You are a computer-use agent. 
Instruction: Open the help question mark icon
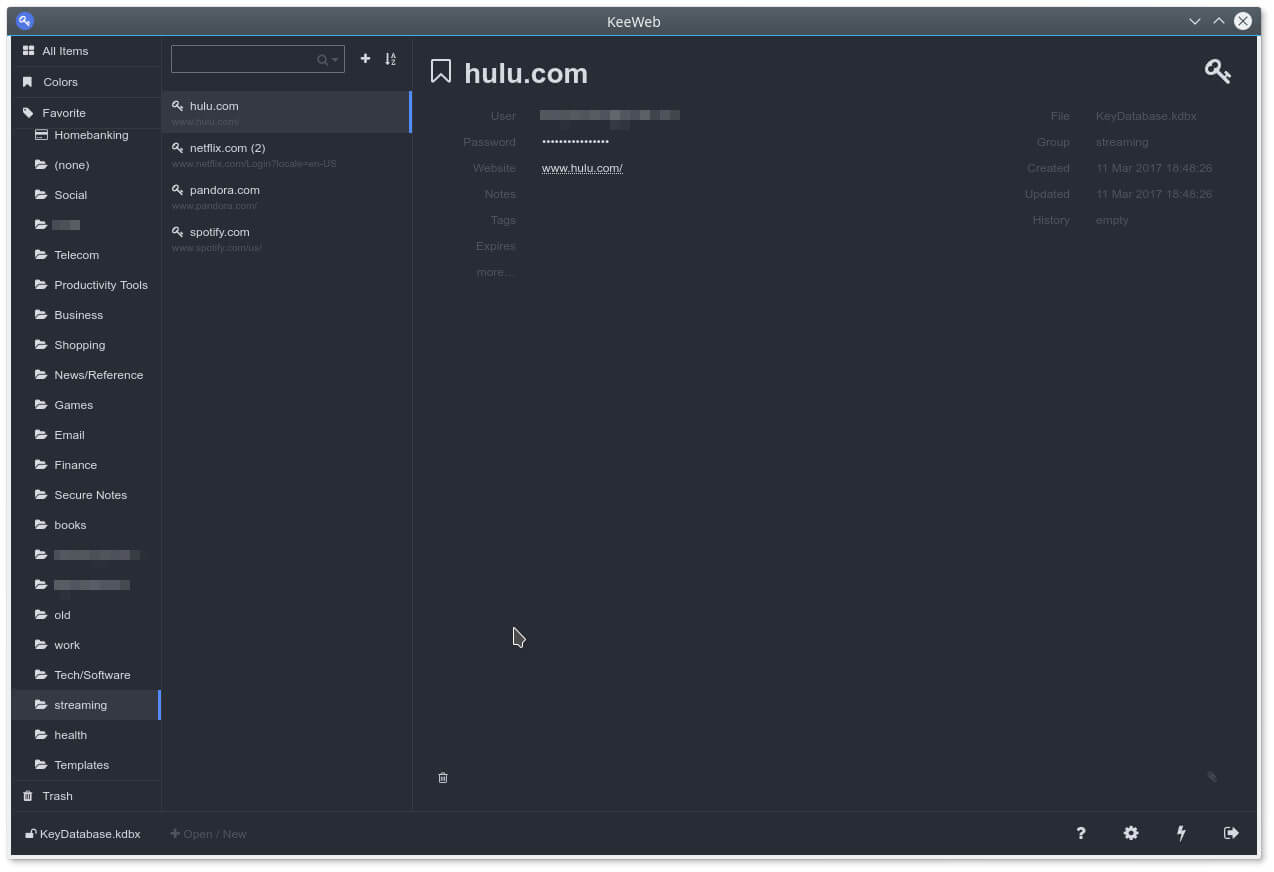pyautogui.click(x=1081, y=833)
